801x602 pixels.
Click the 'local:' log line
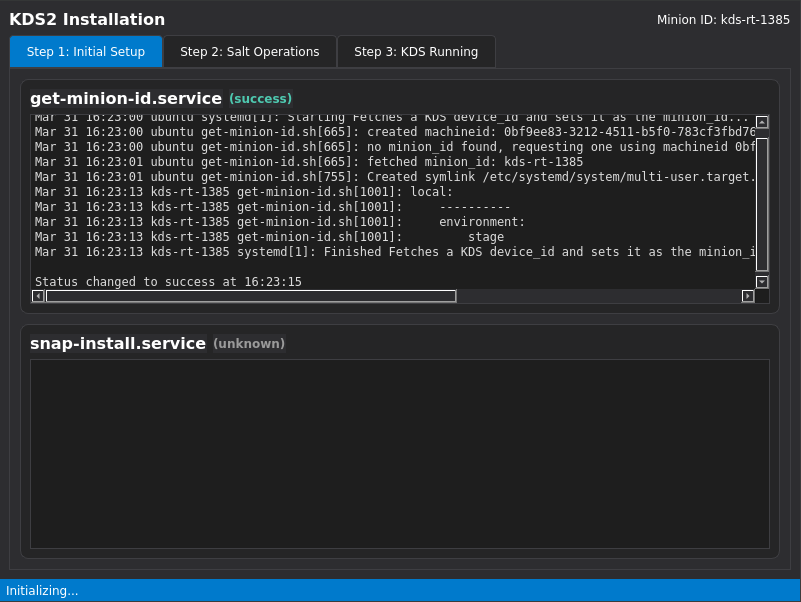(x=244, y=192)
